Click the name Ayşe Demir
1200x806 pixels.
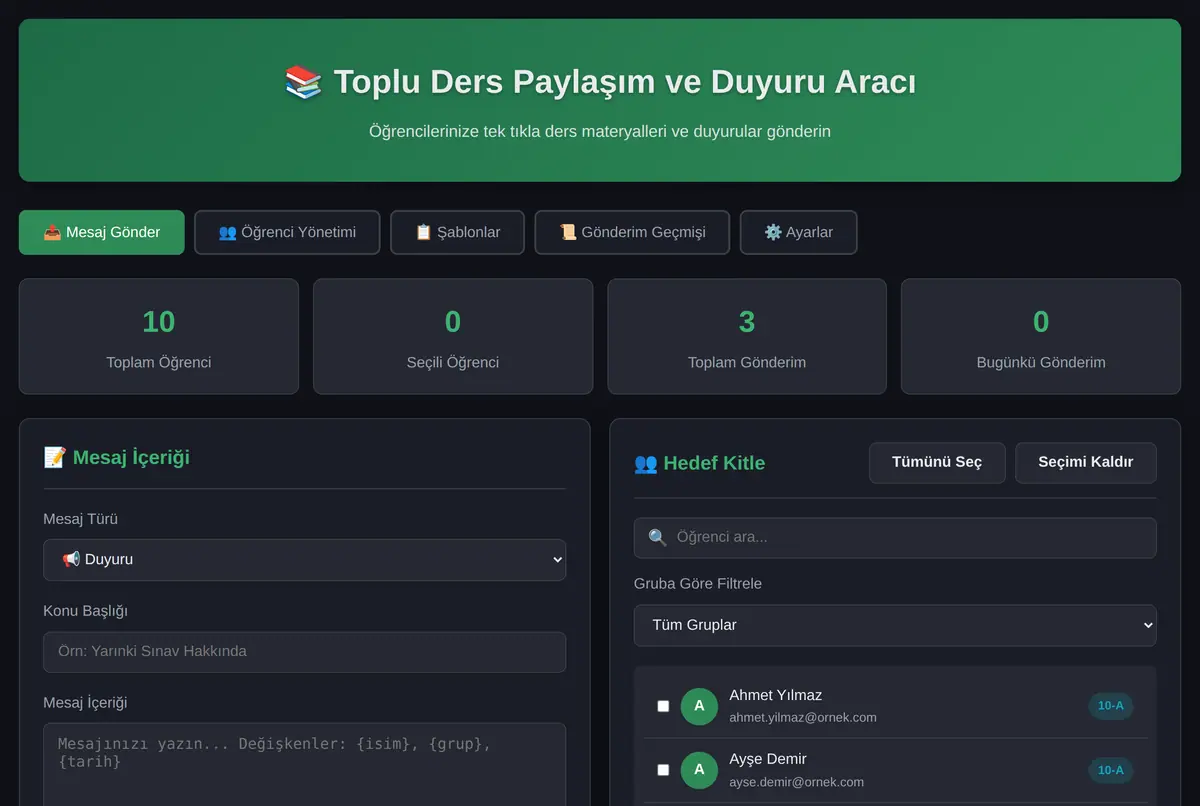point(768,759)
